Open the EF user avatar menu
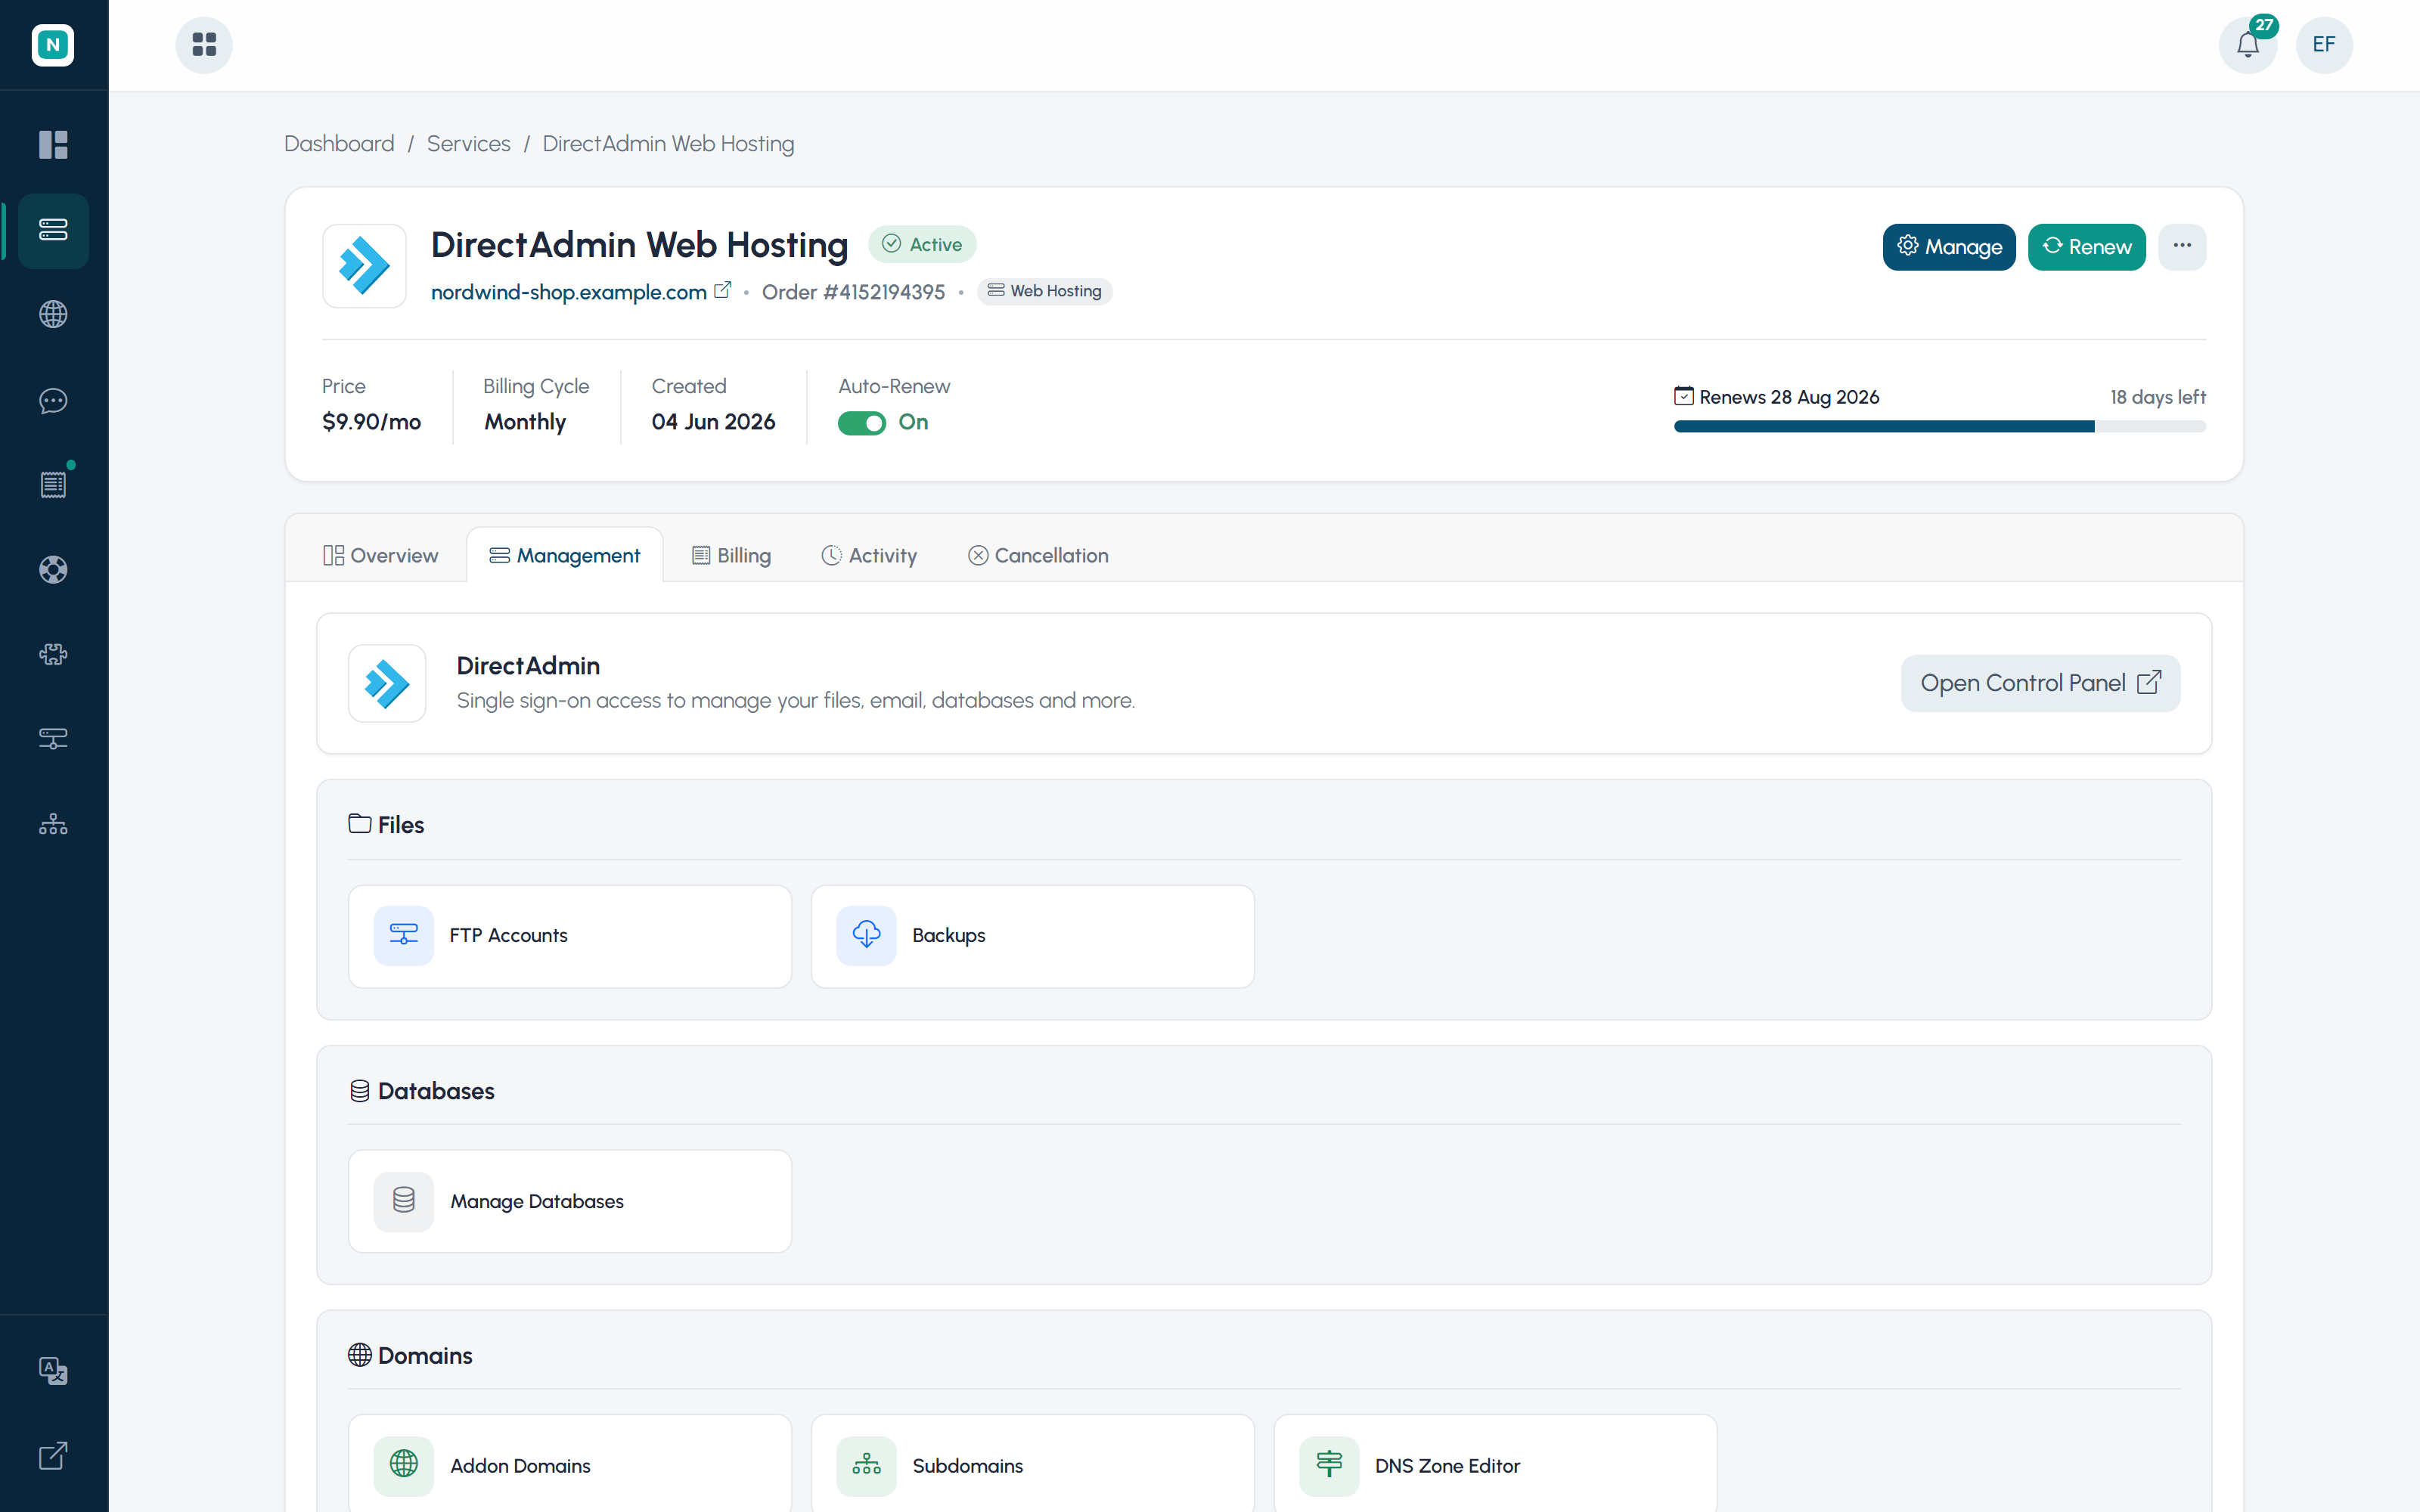This screenshot has height=1512, width=2420. pyautogui.click(x=2324, y=45)
